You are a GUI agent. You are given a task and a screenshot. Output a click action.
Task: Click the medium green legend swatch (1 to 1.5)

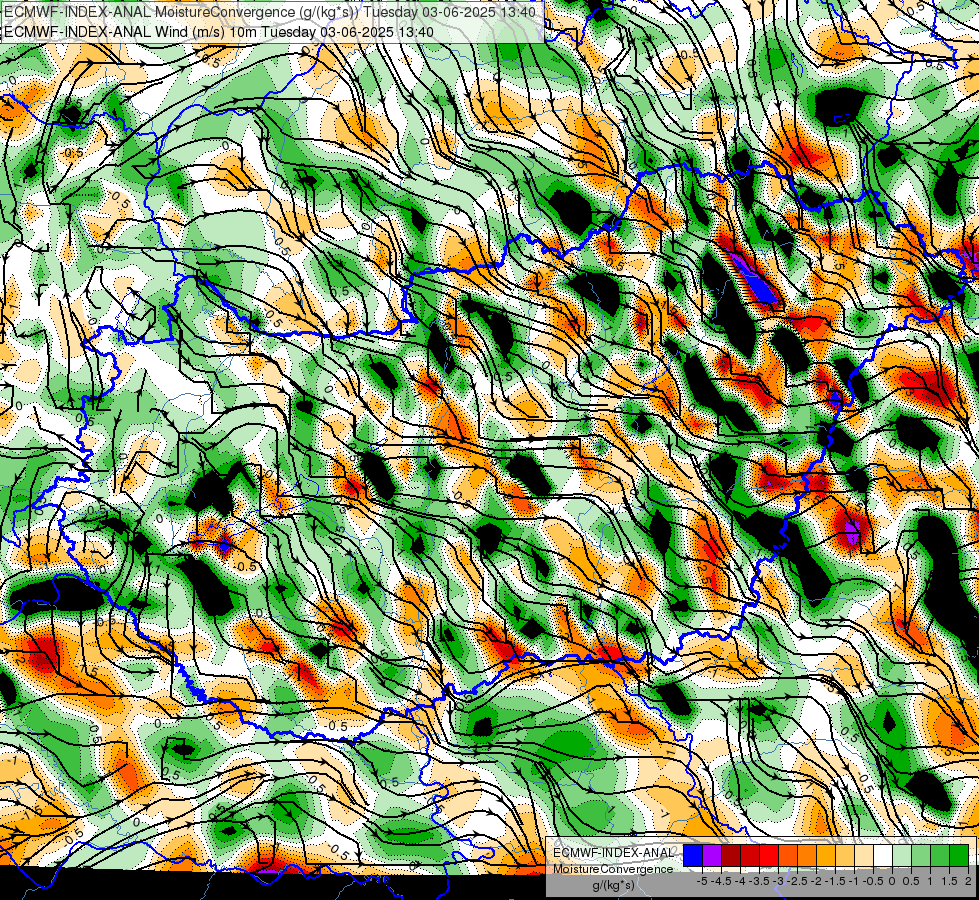(940, 856)
